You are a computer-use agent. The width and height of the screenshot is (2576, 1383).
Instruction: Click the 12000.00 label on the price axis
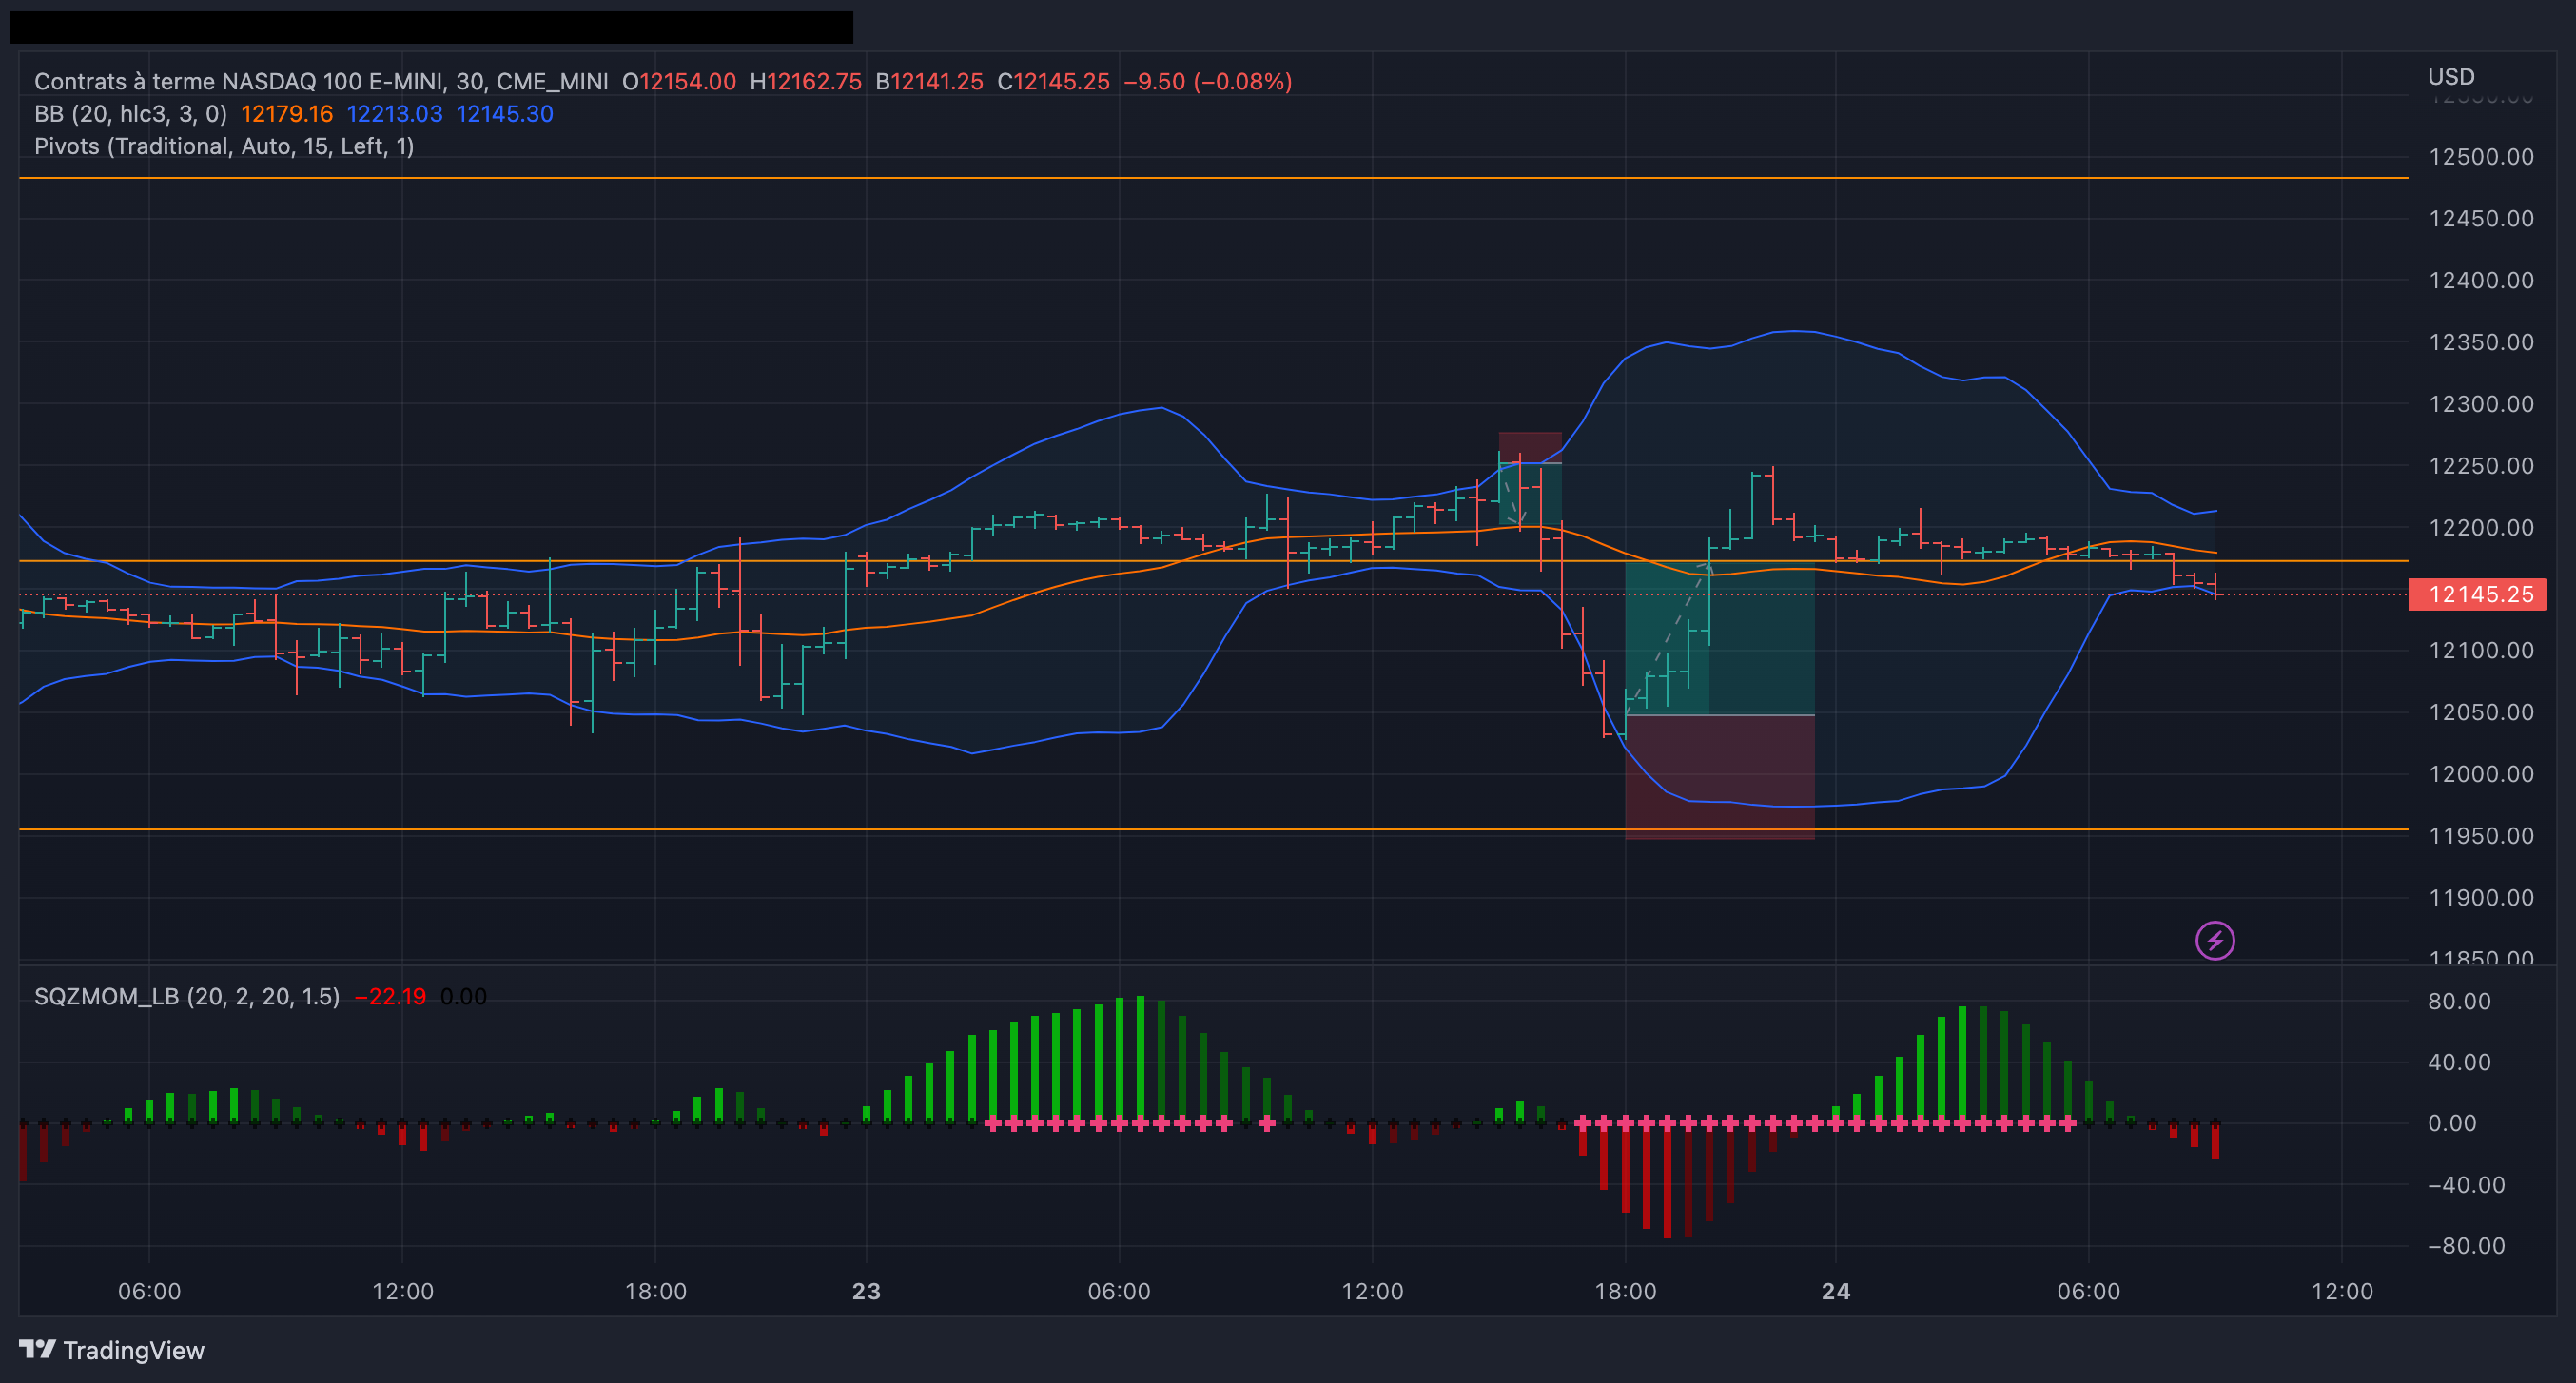coord(2480,774)
